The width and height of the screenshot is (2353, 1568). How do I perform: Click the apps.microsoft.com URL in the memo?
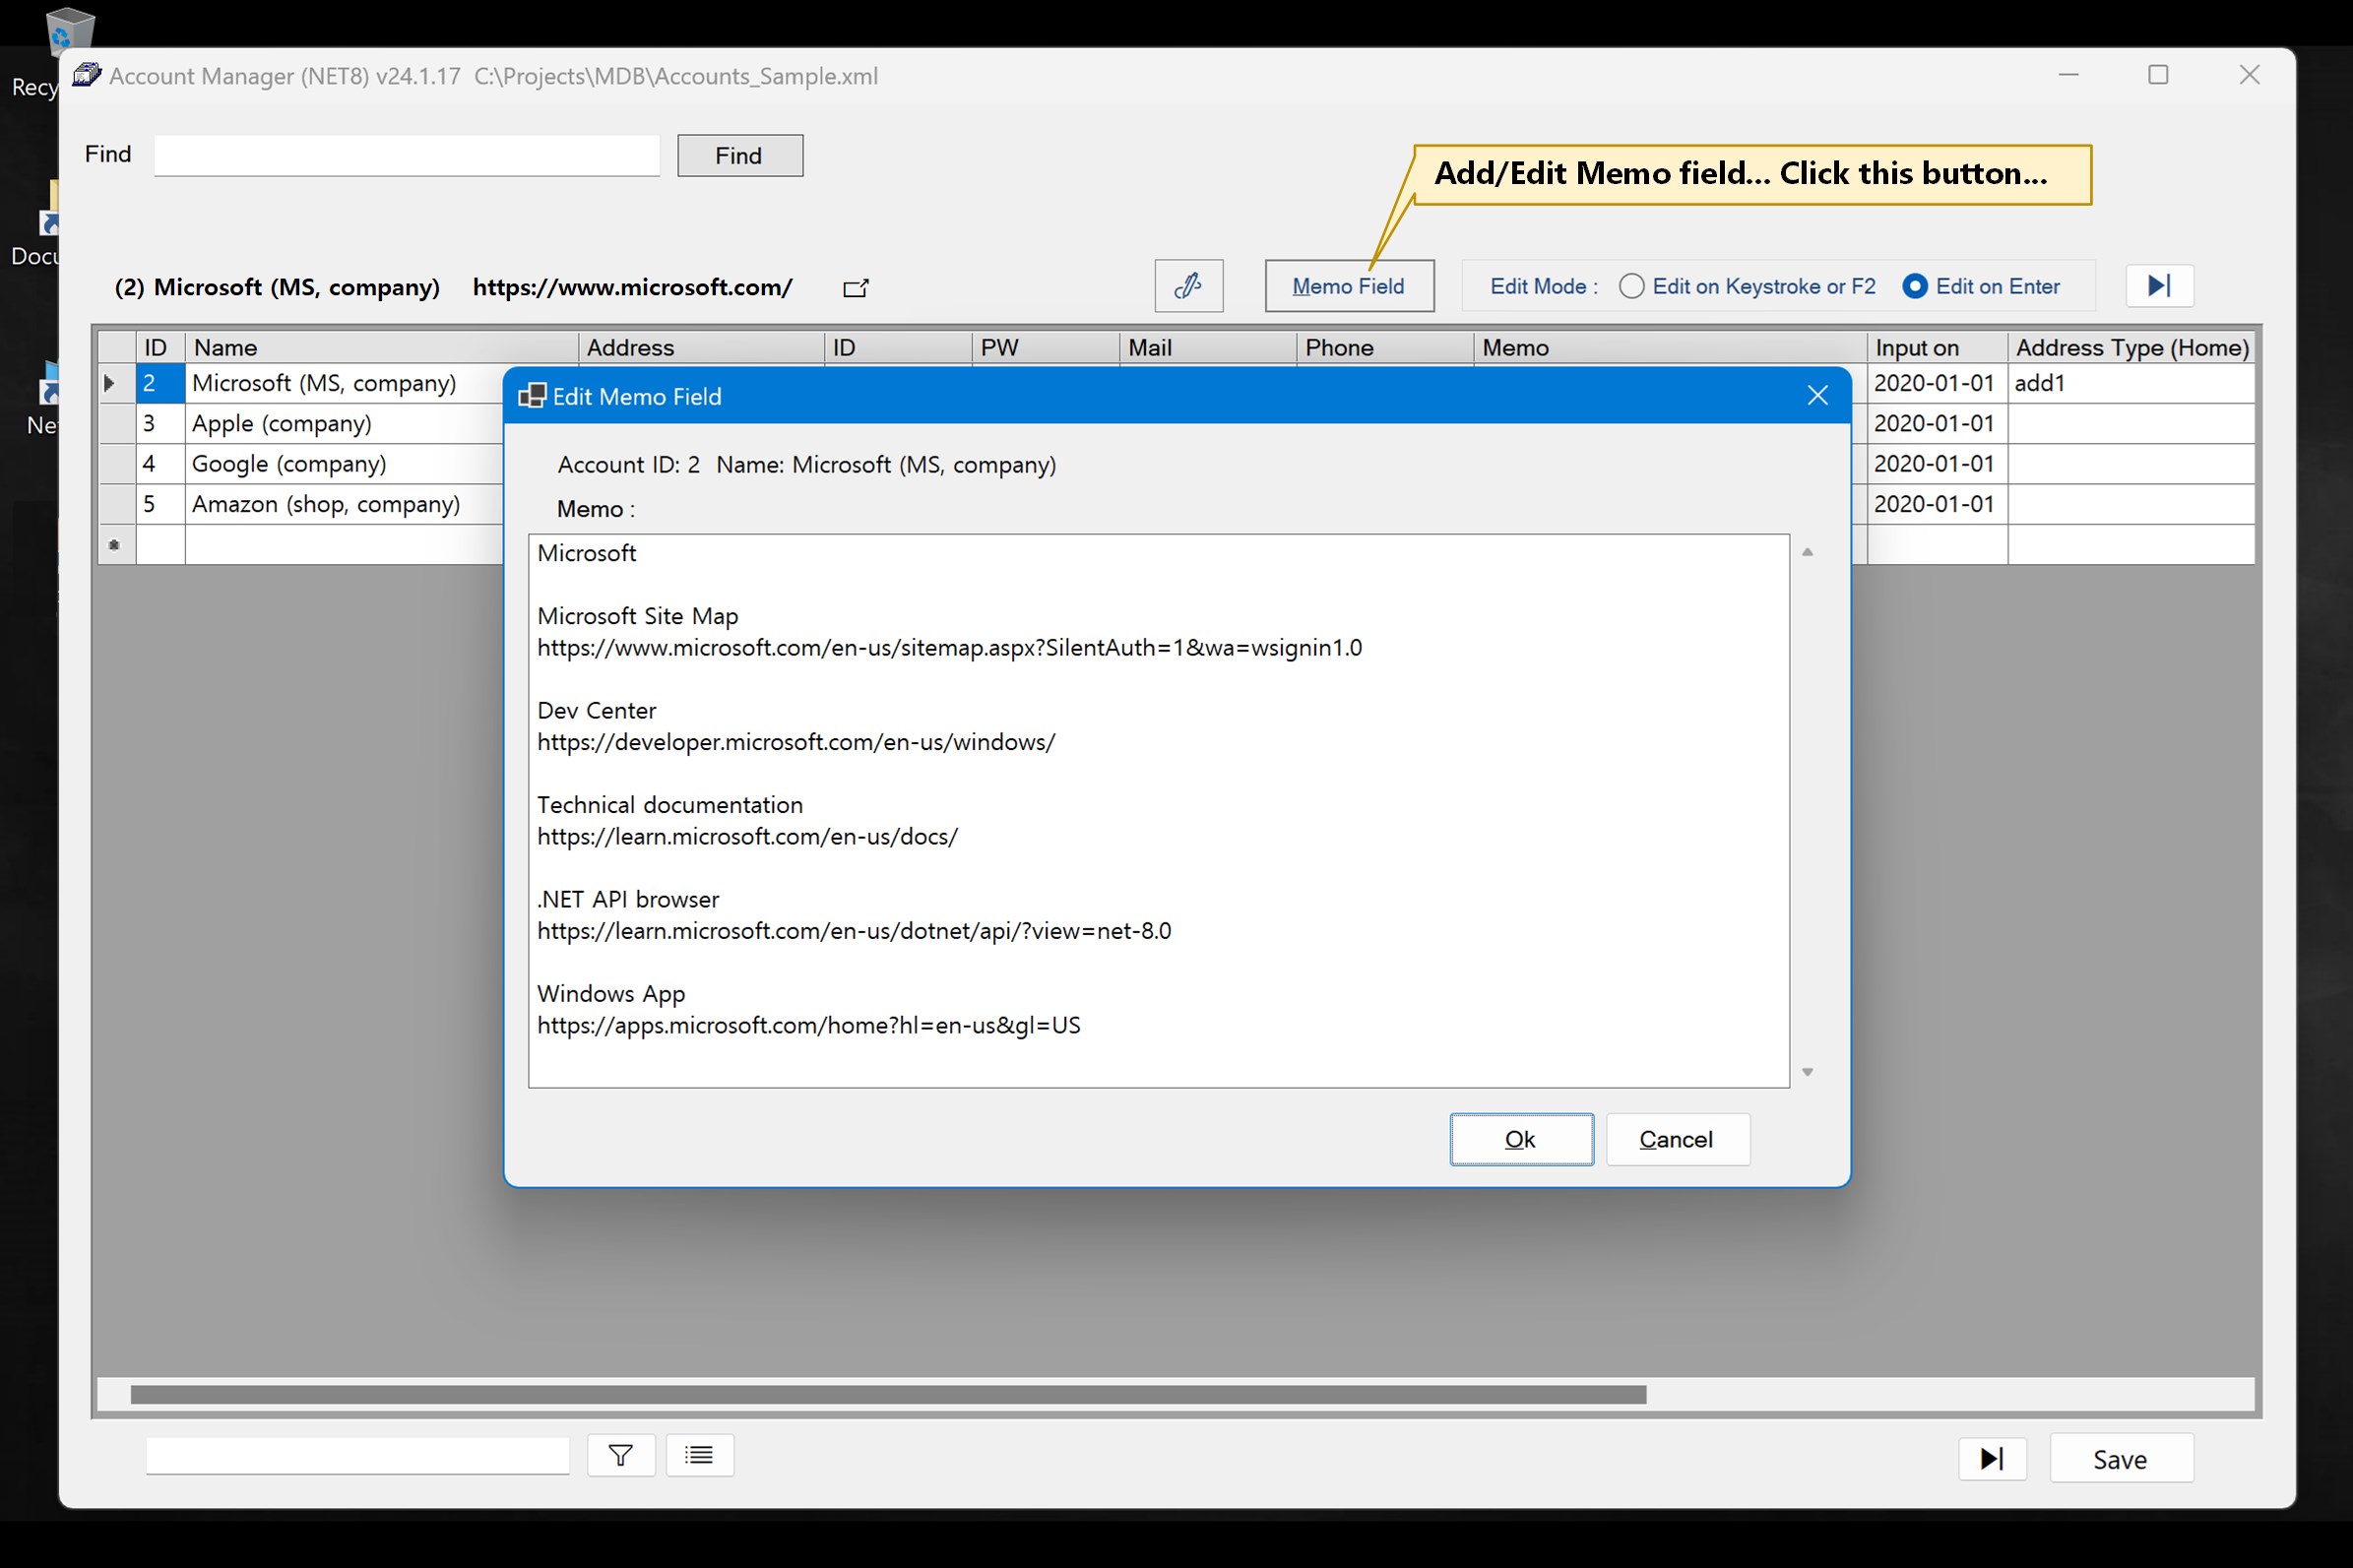[809, 1026]
